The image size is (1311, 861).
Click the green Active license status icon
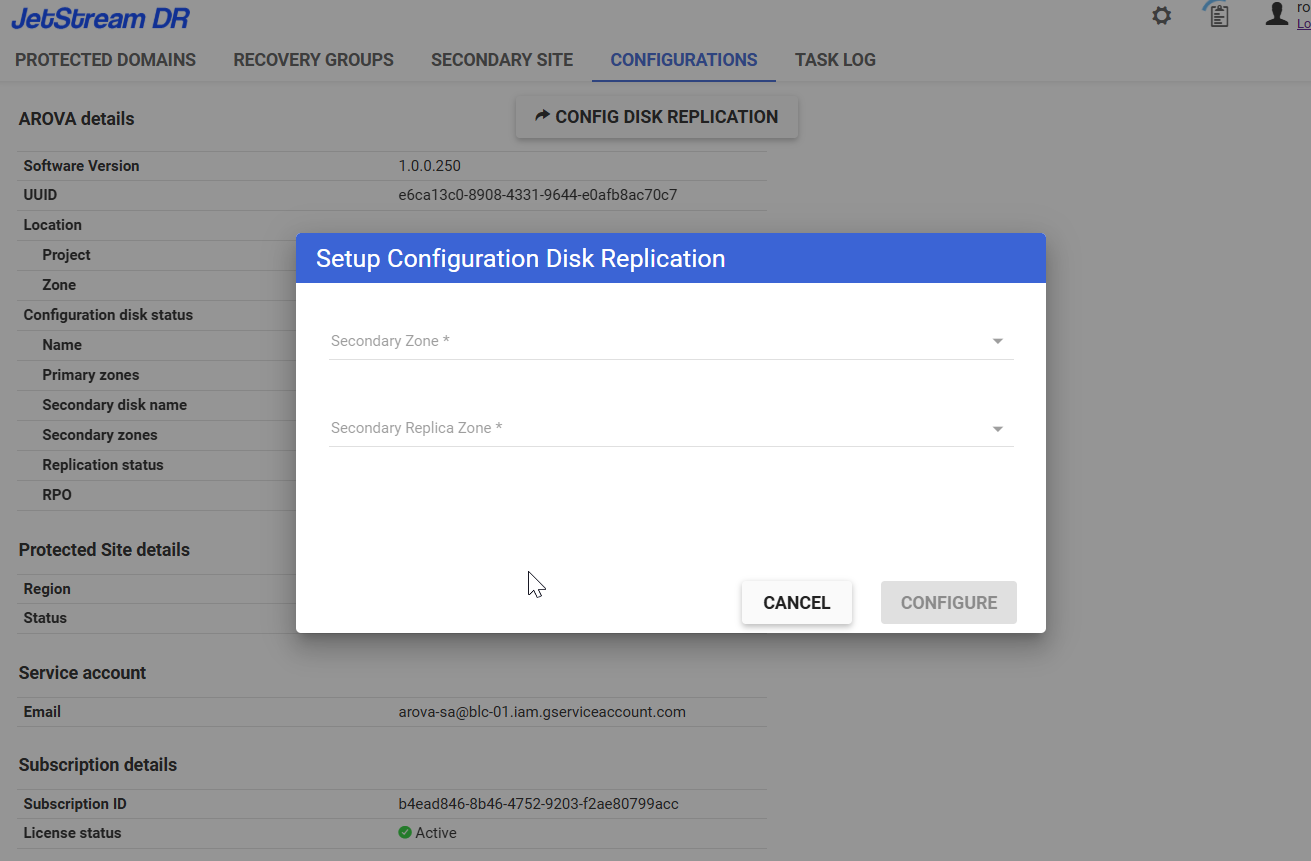(x=405, y=833)
